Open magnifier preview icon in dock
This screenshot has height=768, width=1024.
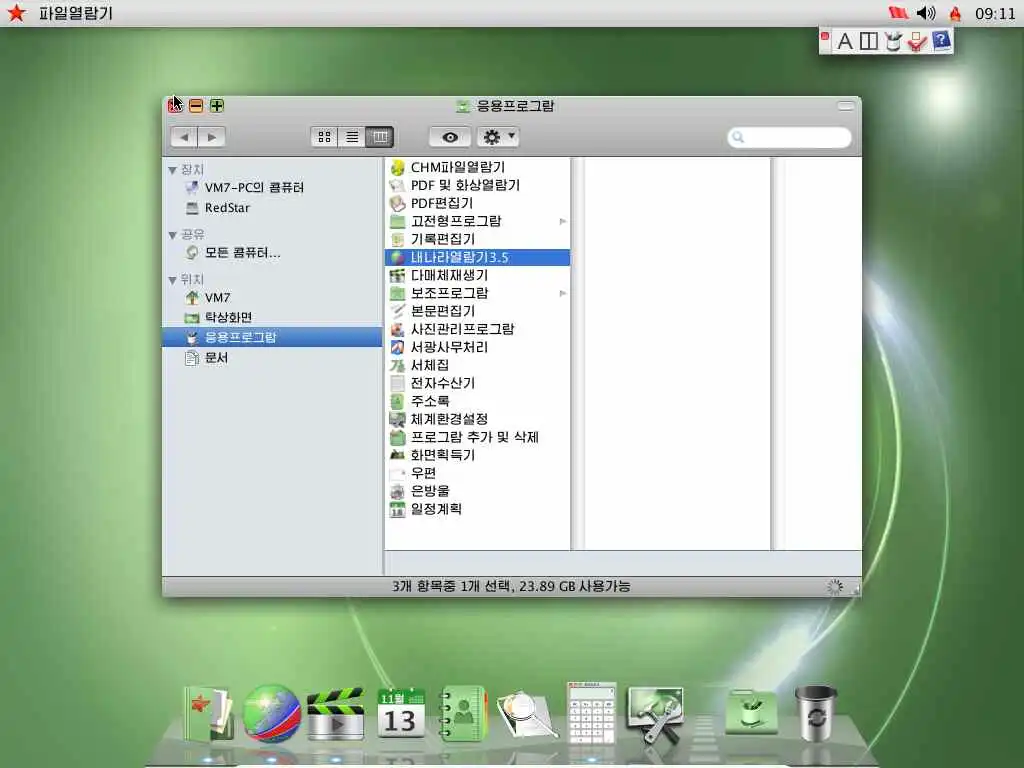[527, 714]
